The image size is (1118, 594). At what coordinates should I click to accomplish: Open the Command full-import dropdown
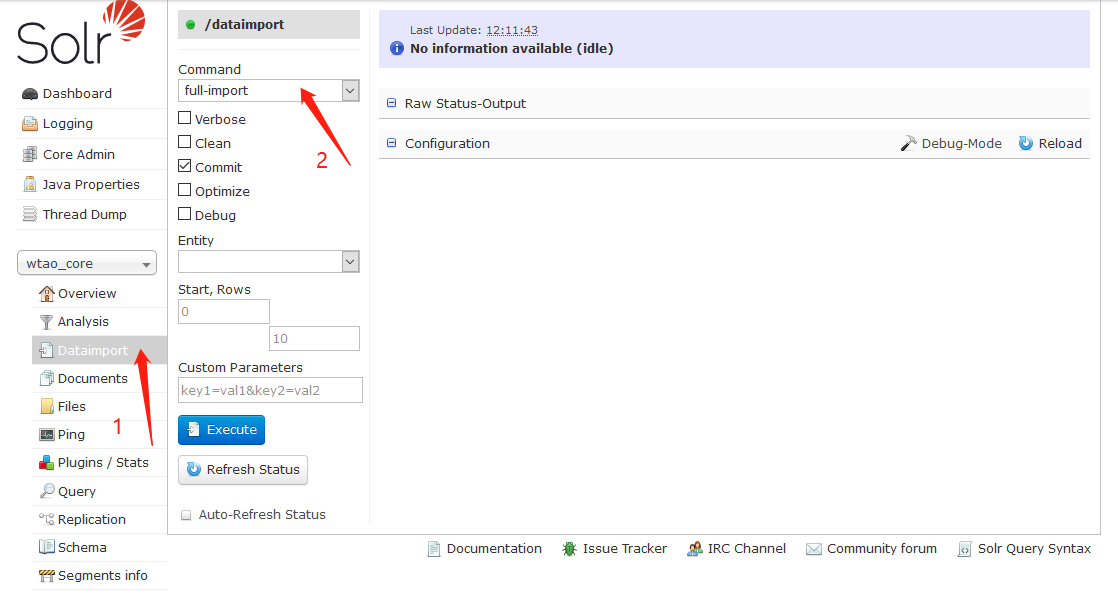click(269, 91)
